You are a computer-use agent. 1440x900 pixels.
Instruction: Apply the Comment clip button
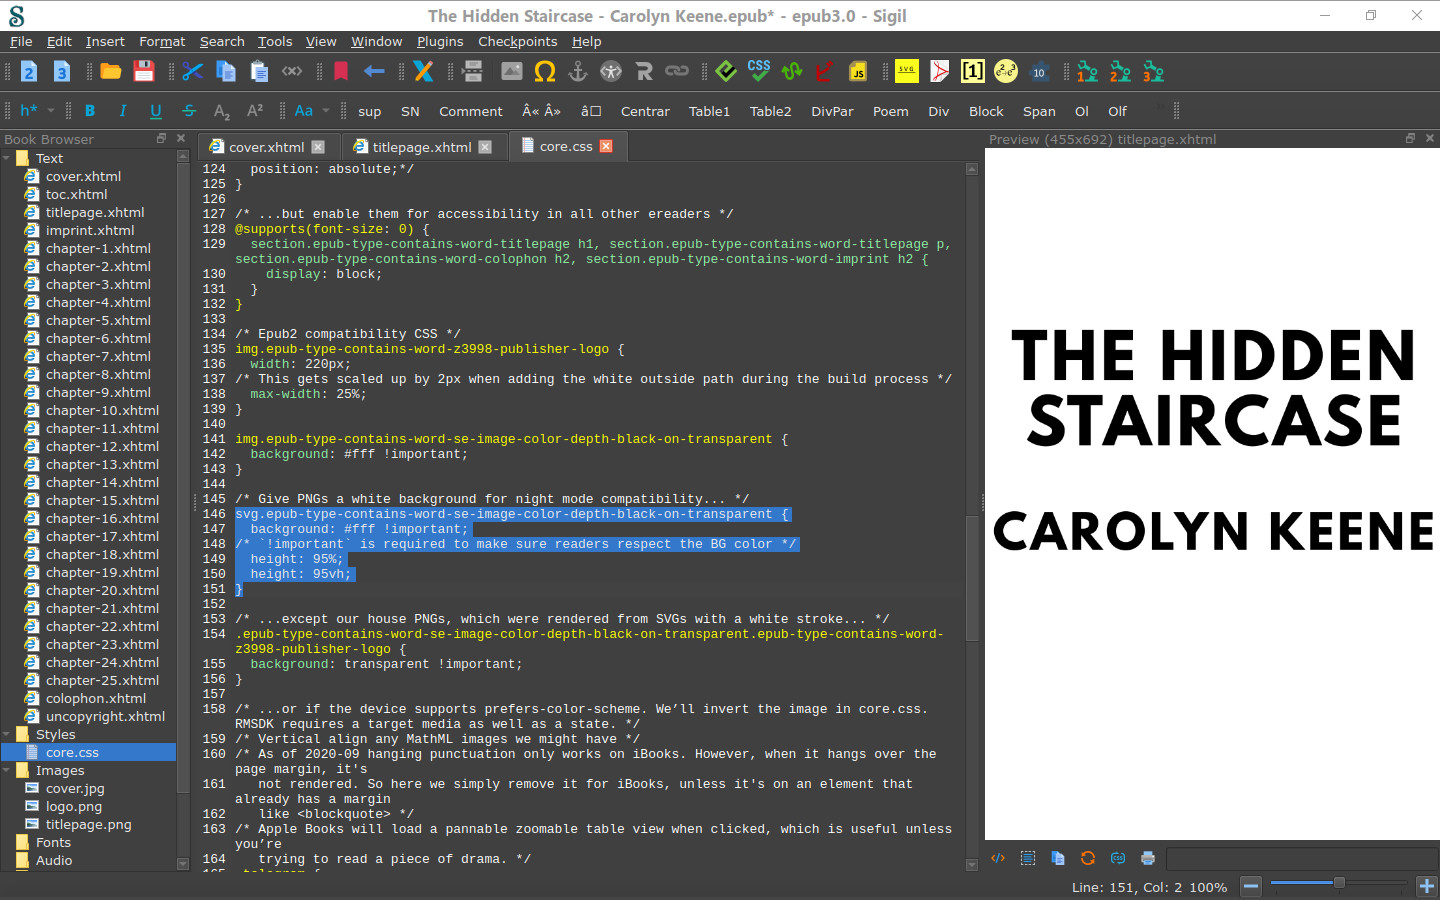pyautogui.click(x=471, y=111)
